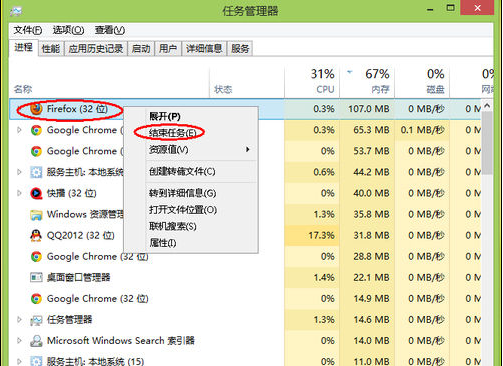Open the 资源值(V) submenu
This screenshot has height=366, width=503.
coord(191,150)
